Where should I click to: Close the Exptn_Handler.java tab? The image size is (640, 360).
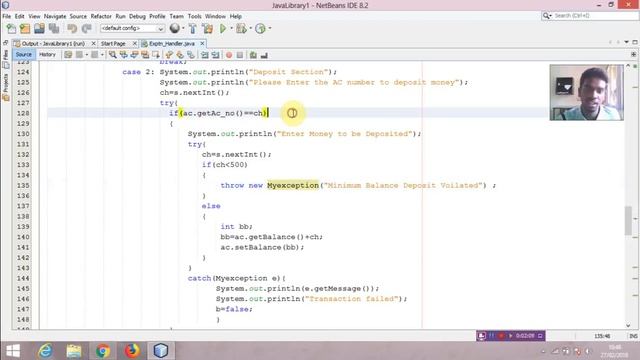tap(202, 43)
